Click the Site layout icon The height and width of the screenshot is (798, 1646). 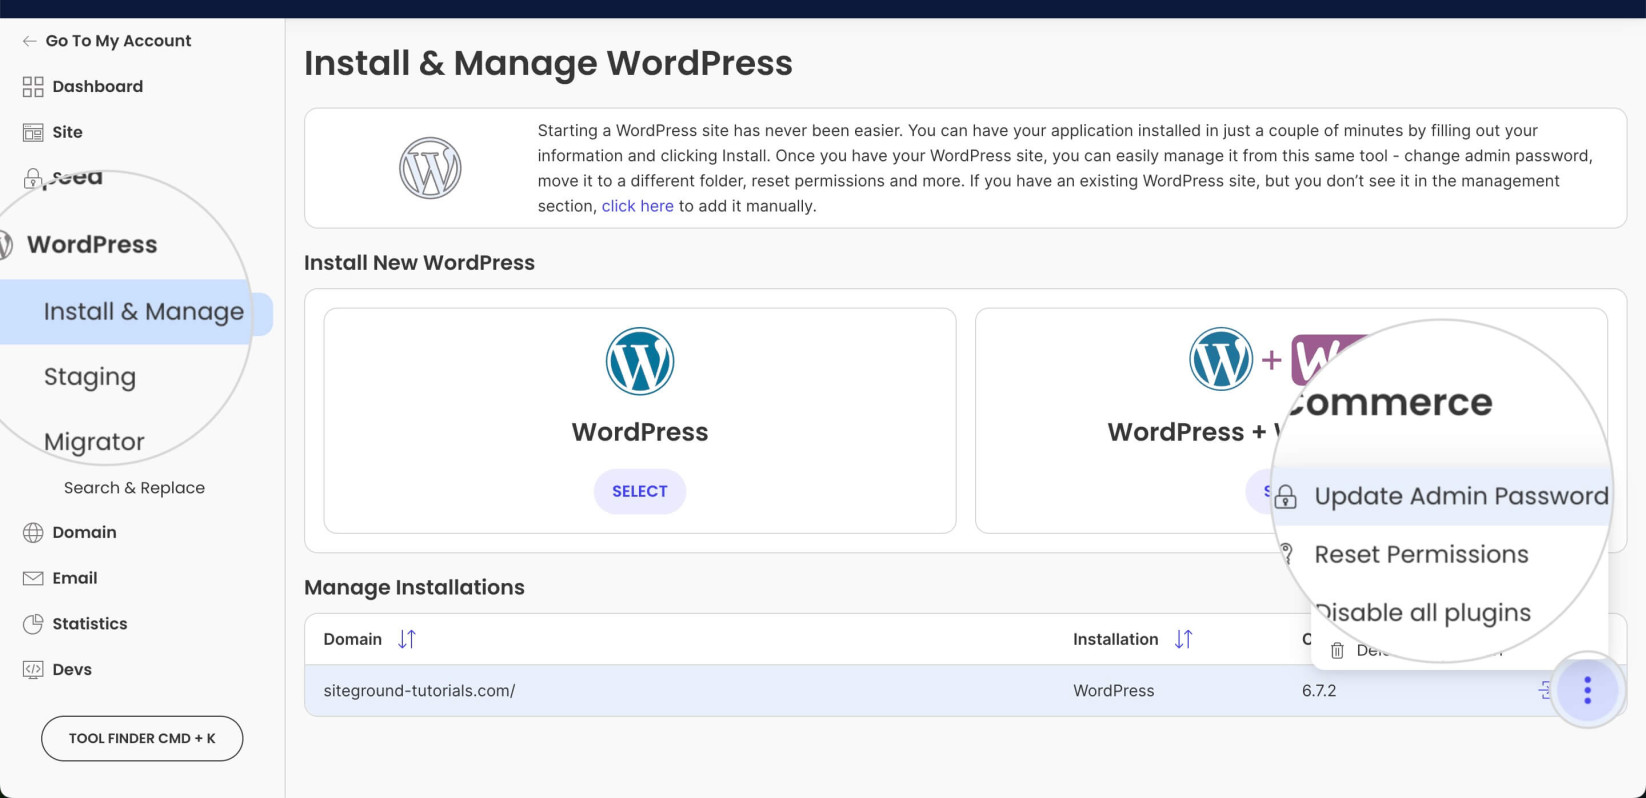33,133
